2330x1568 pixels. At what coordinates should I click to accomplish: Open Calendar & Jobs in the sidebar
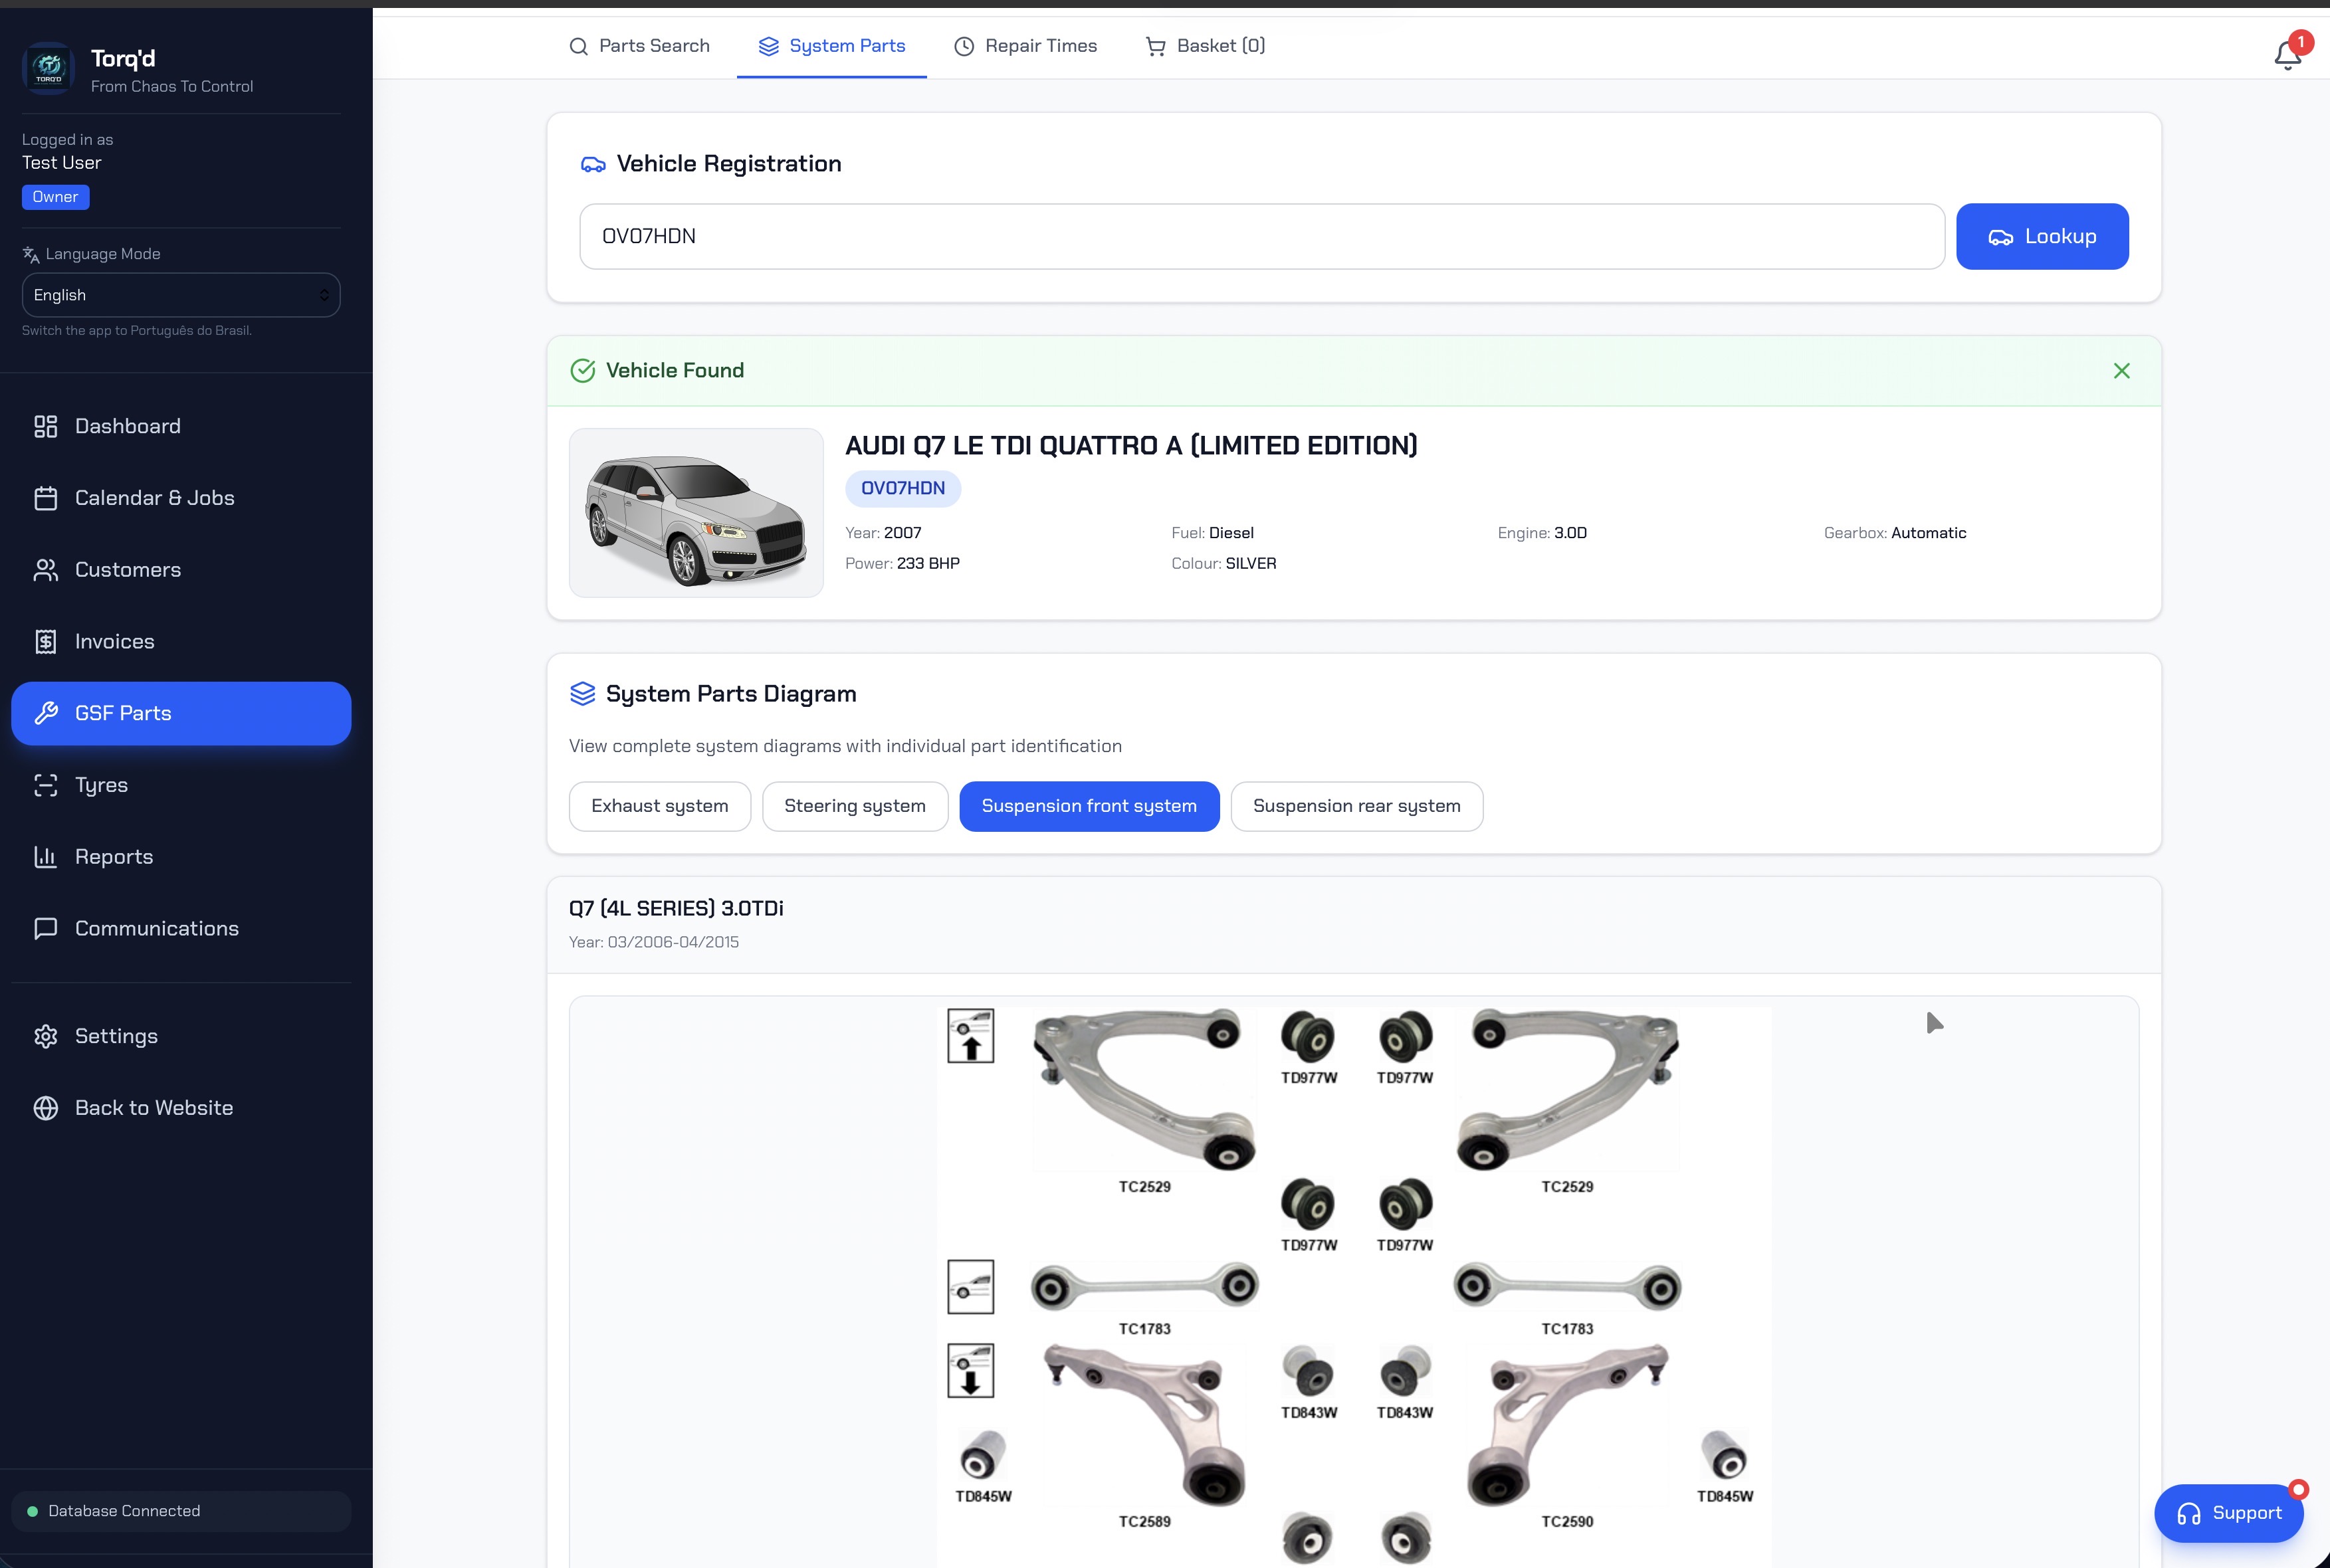(x=181, y=498)
